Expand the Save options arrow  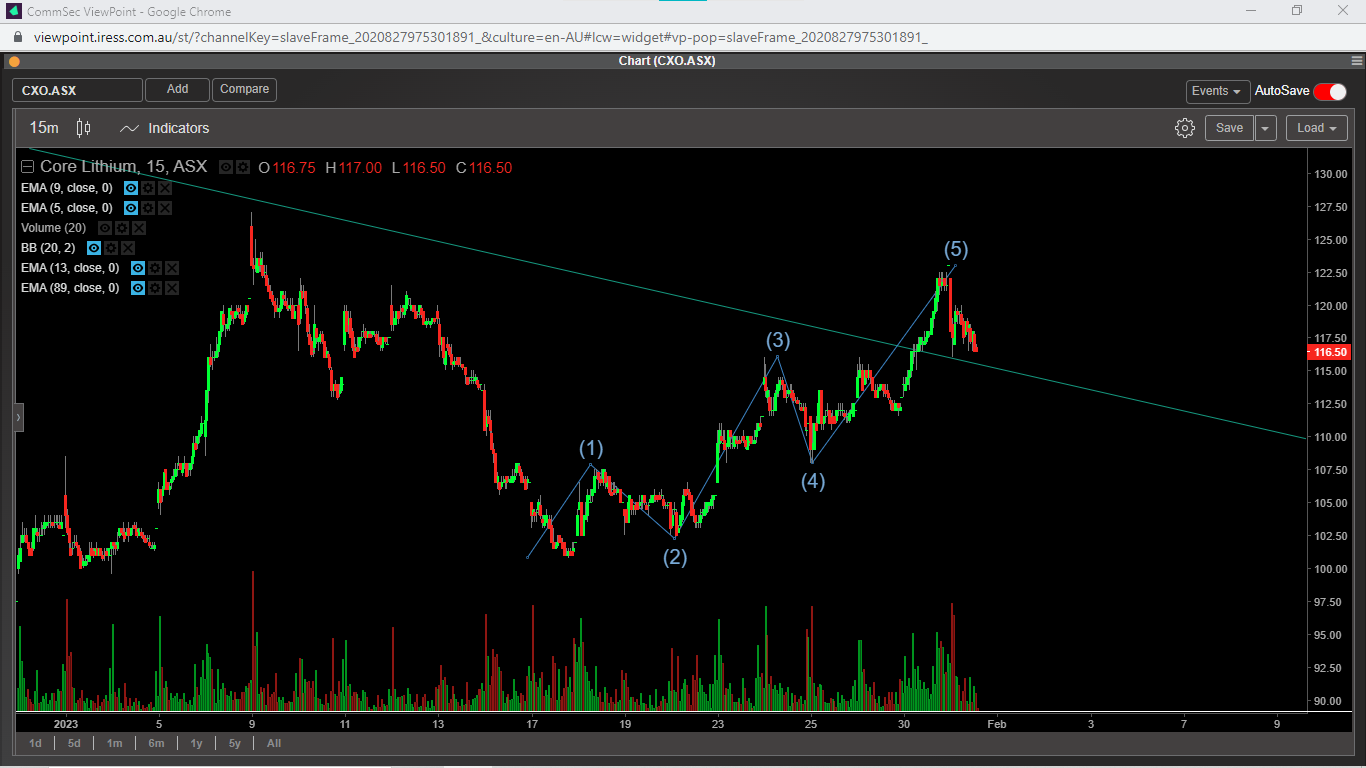pos(1267,128)
